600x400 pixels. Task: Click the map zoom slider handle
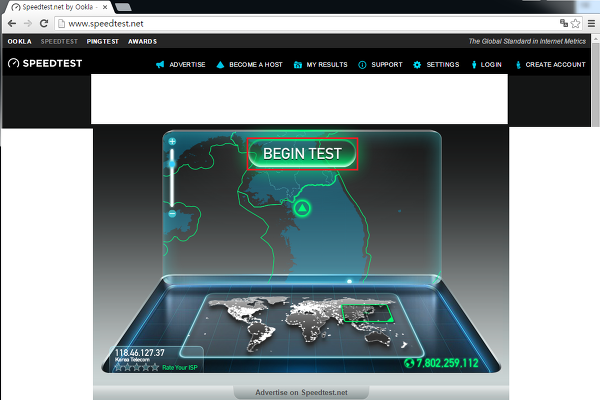tap(172, 164)
